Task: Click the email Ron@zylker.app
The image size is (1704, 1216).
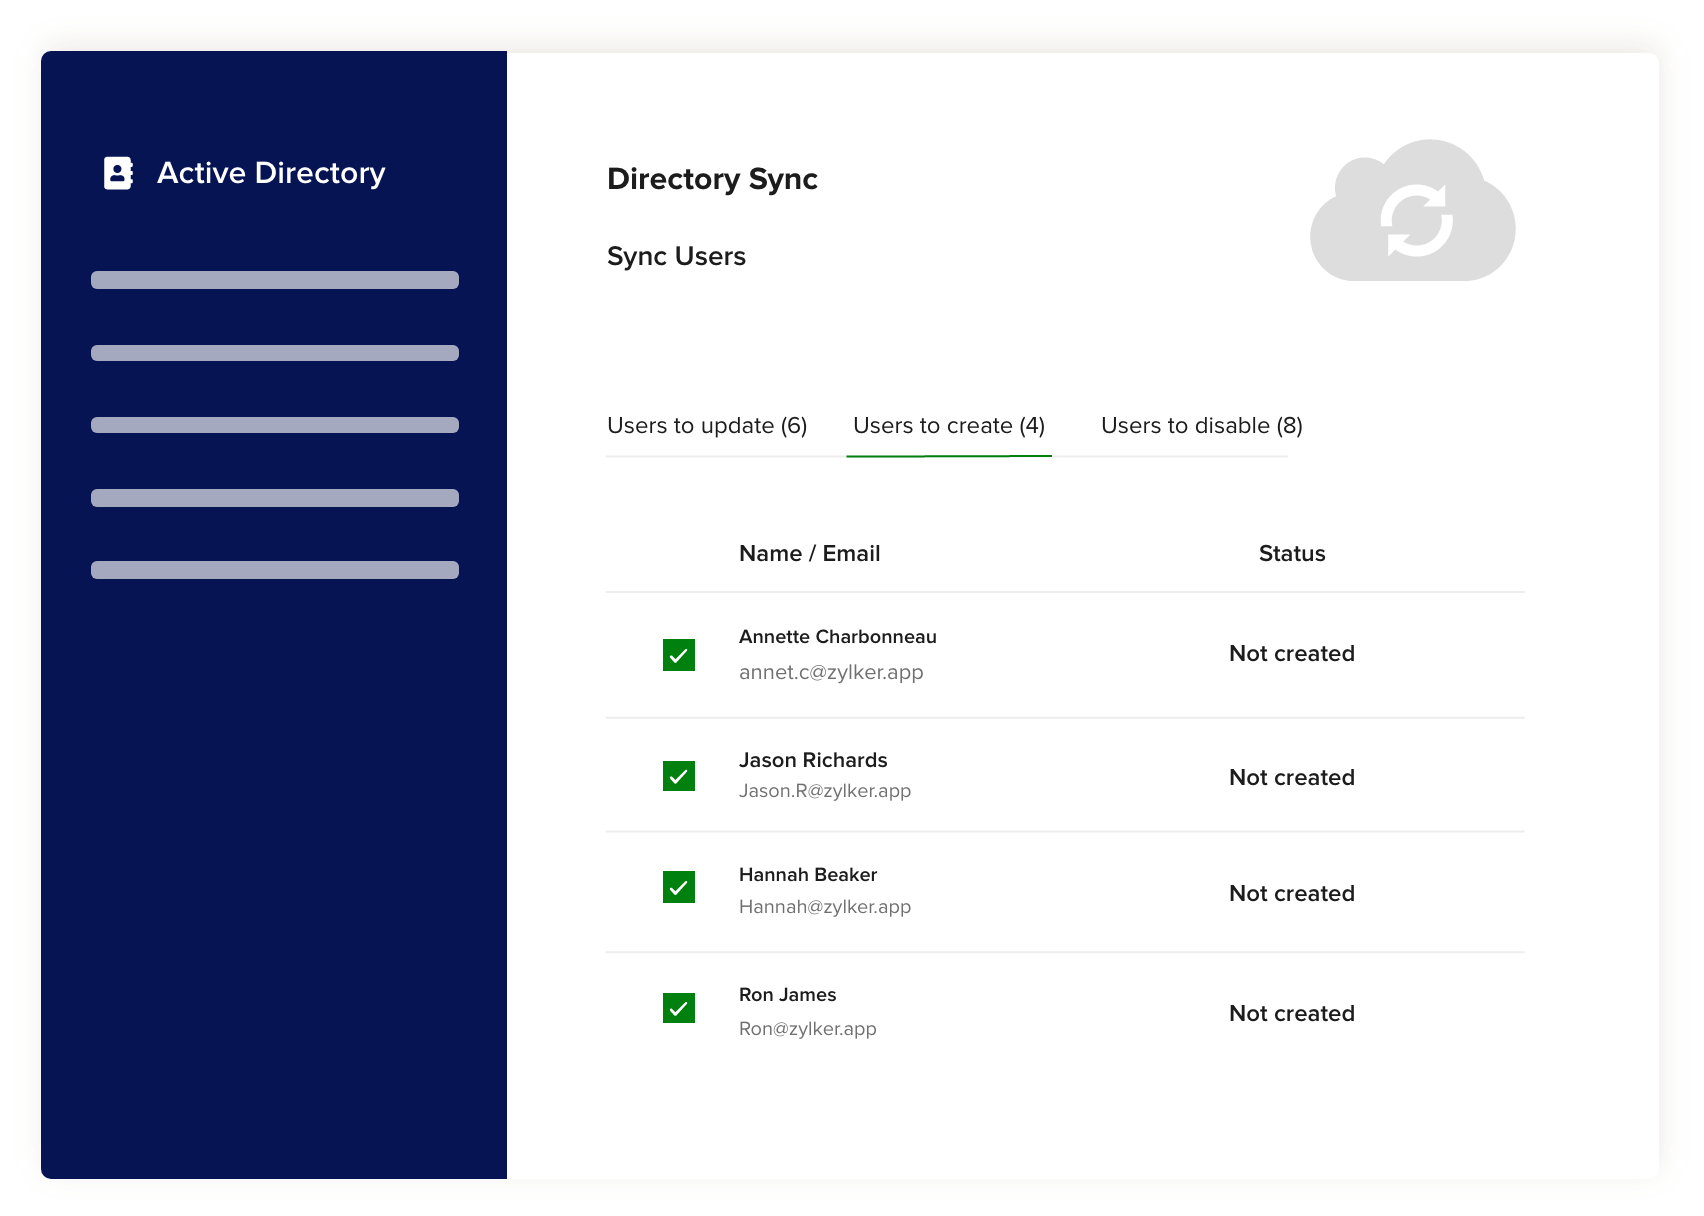Action: (x=807, y=1028)
